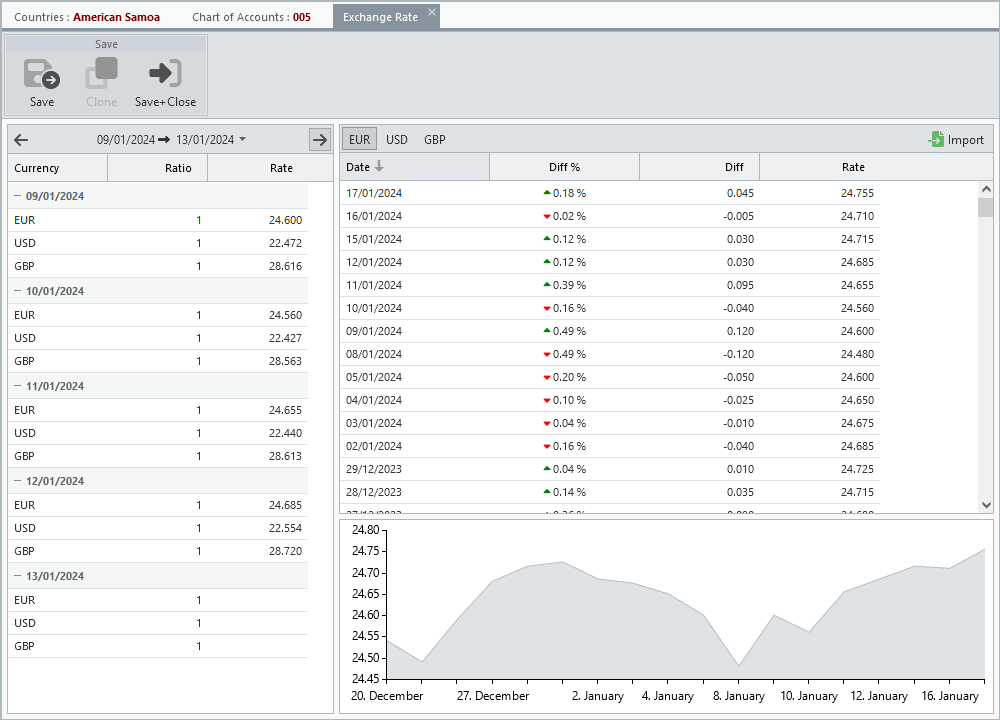Click the Import button
The width and height of the screenshot is (1000, 720).
[956, 140]
